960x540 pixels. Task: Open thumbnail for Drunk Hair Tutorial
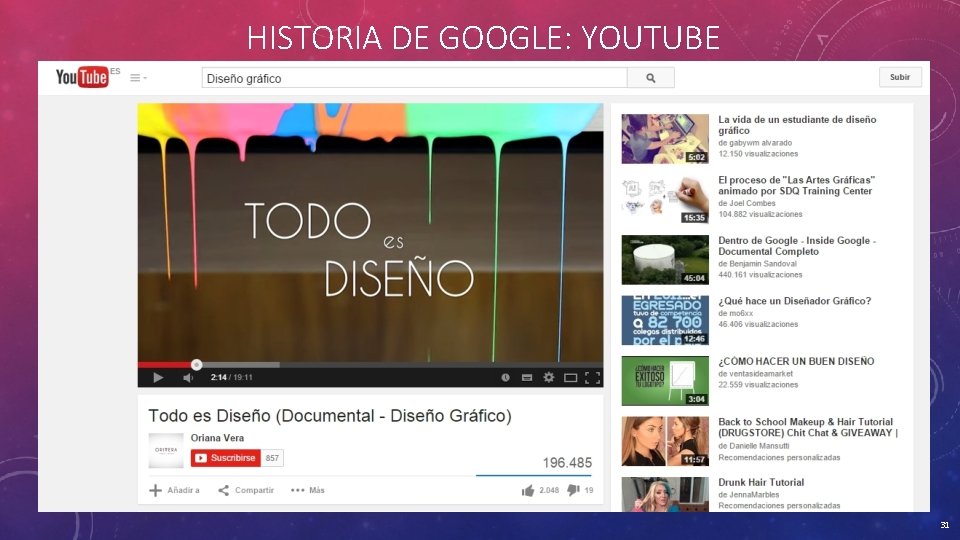tap(665, 495)
